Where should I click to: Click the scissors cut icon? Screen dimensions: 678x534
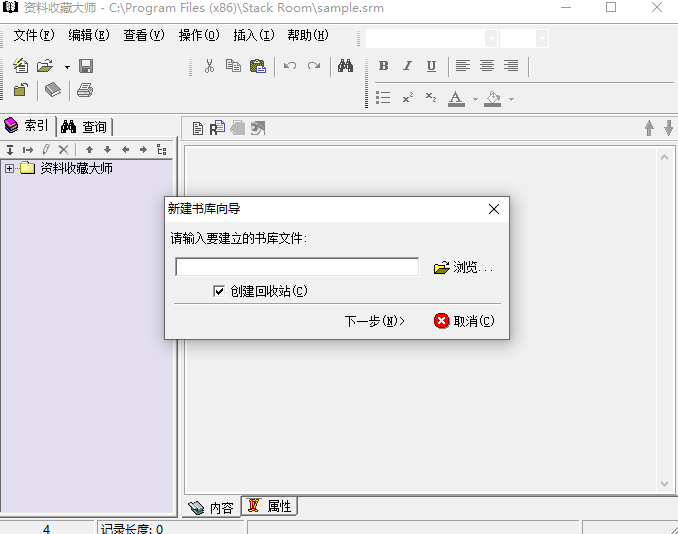tap(209, 66)
